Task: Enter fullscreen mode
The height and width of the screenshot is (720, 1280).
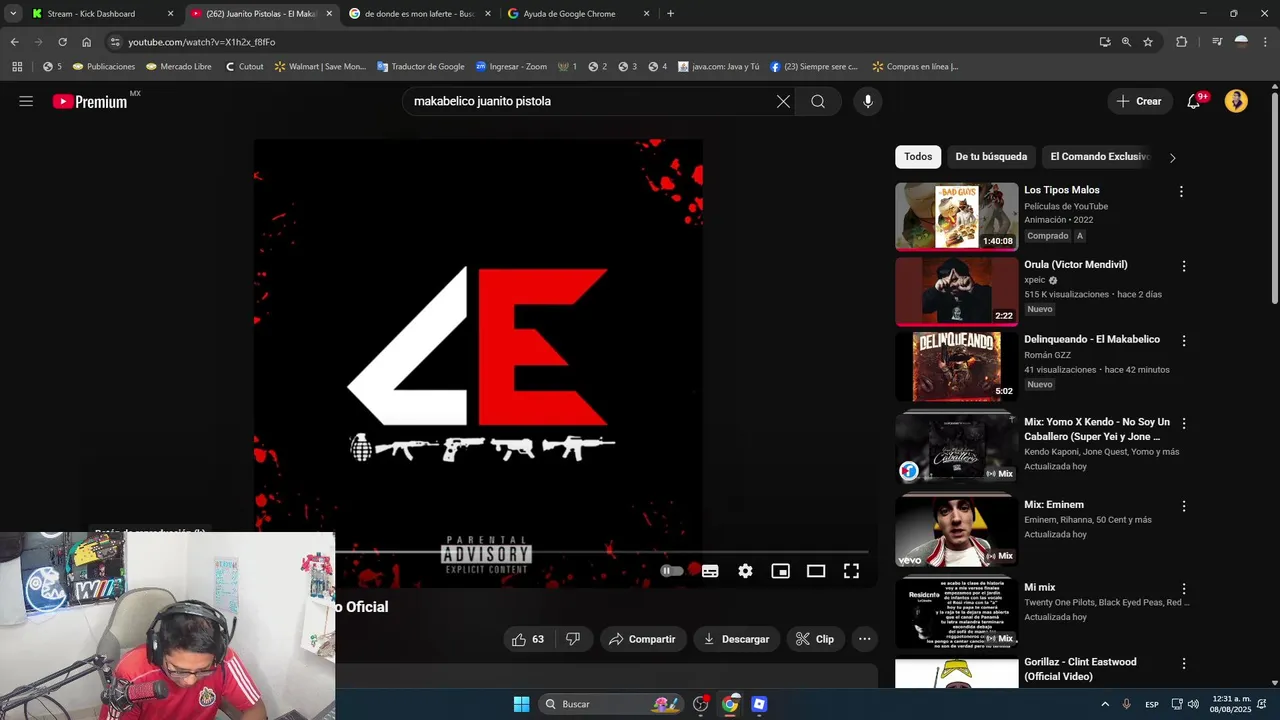Action: [851, 571]
